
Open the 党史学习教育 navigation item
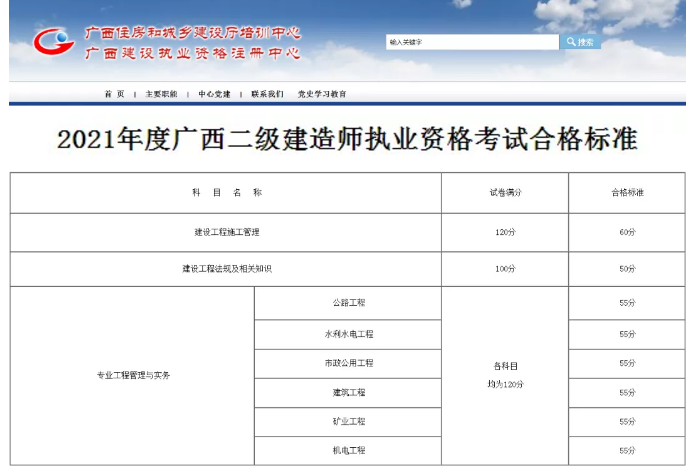click(x=322, y=94)
